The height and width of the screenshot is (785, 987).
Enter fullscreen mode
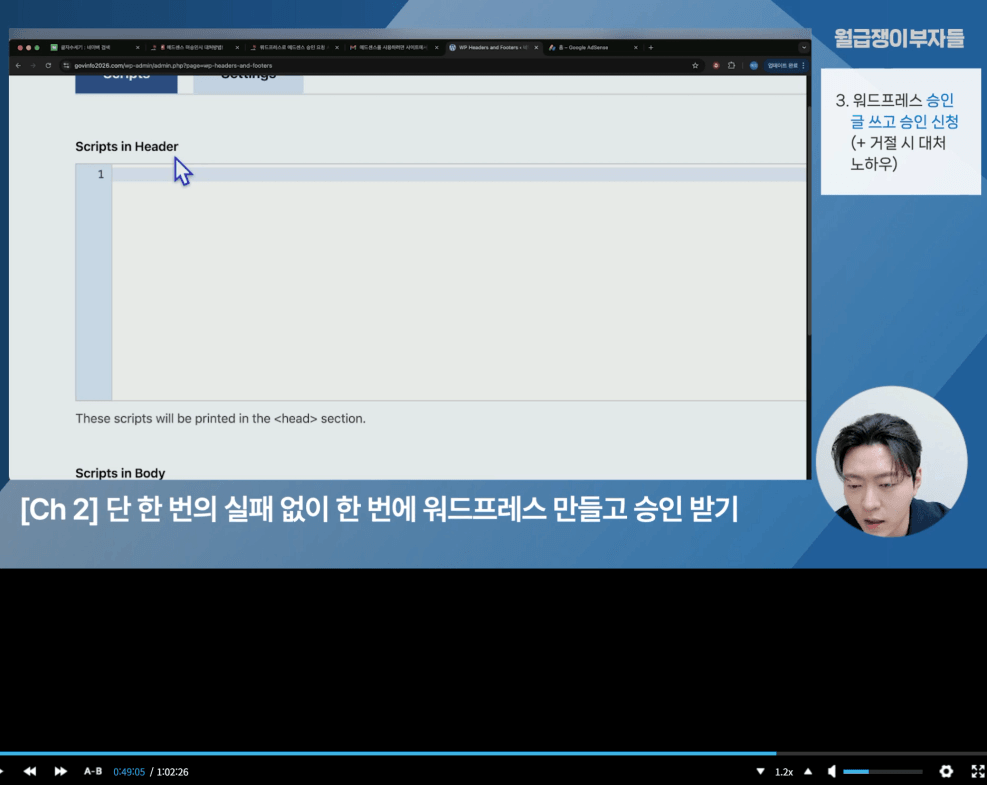(x=978, y=771)
